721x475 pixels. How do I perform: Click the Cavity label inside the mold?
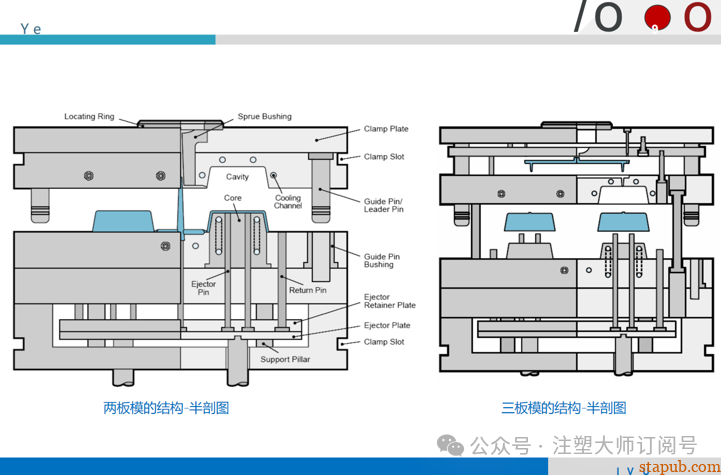(237, 177)
